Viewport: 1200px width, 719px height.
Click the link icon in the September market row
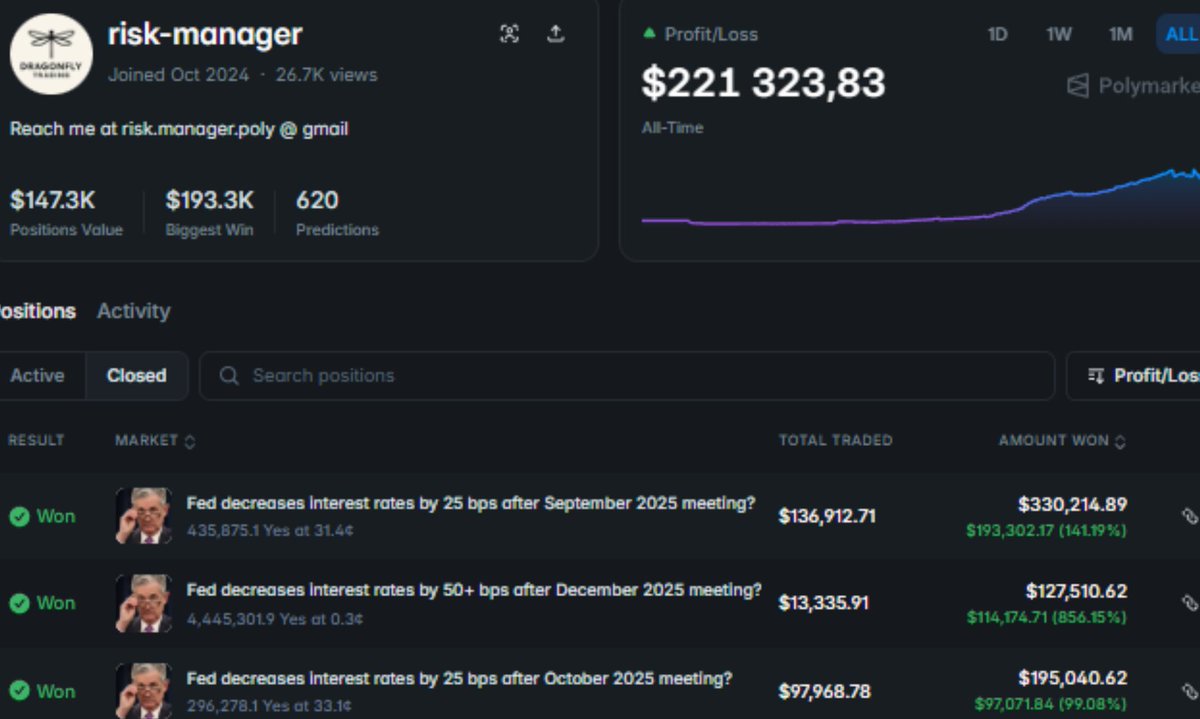coord(1189,516)
